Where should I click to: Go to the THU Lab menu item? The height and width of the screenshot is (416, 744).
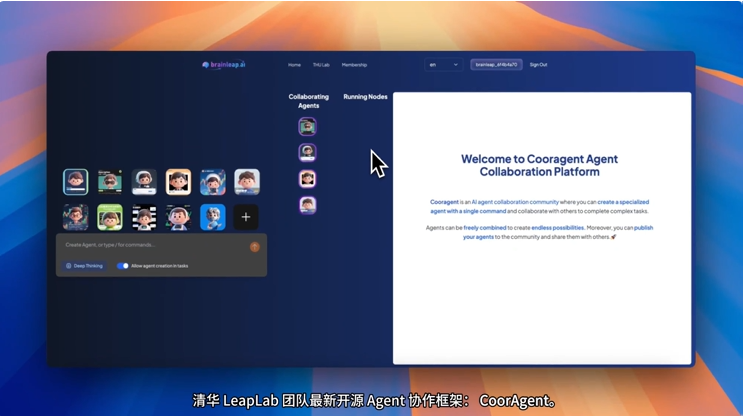321,65
